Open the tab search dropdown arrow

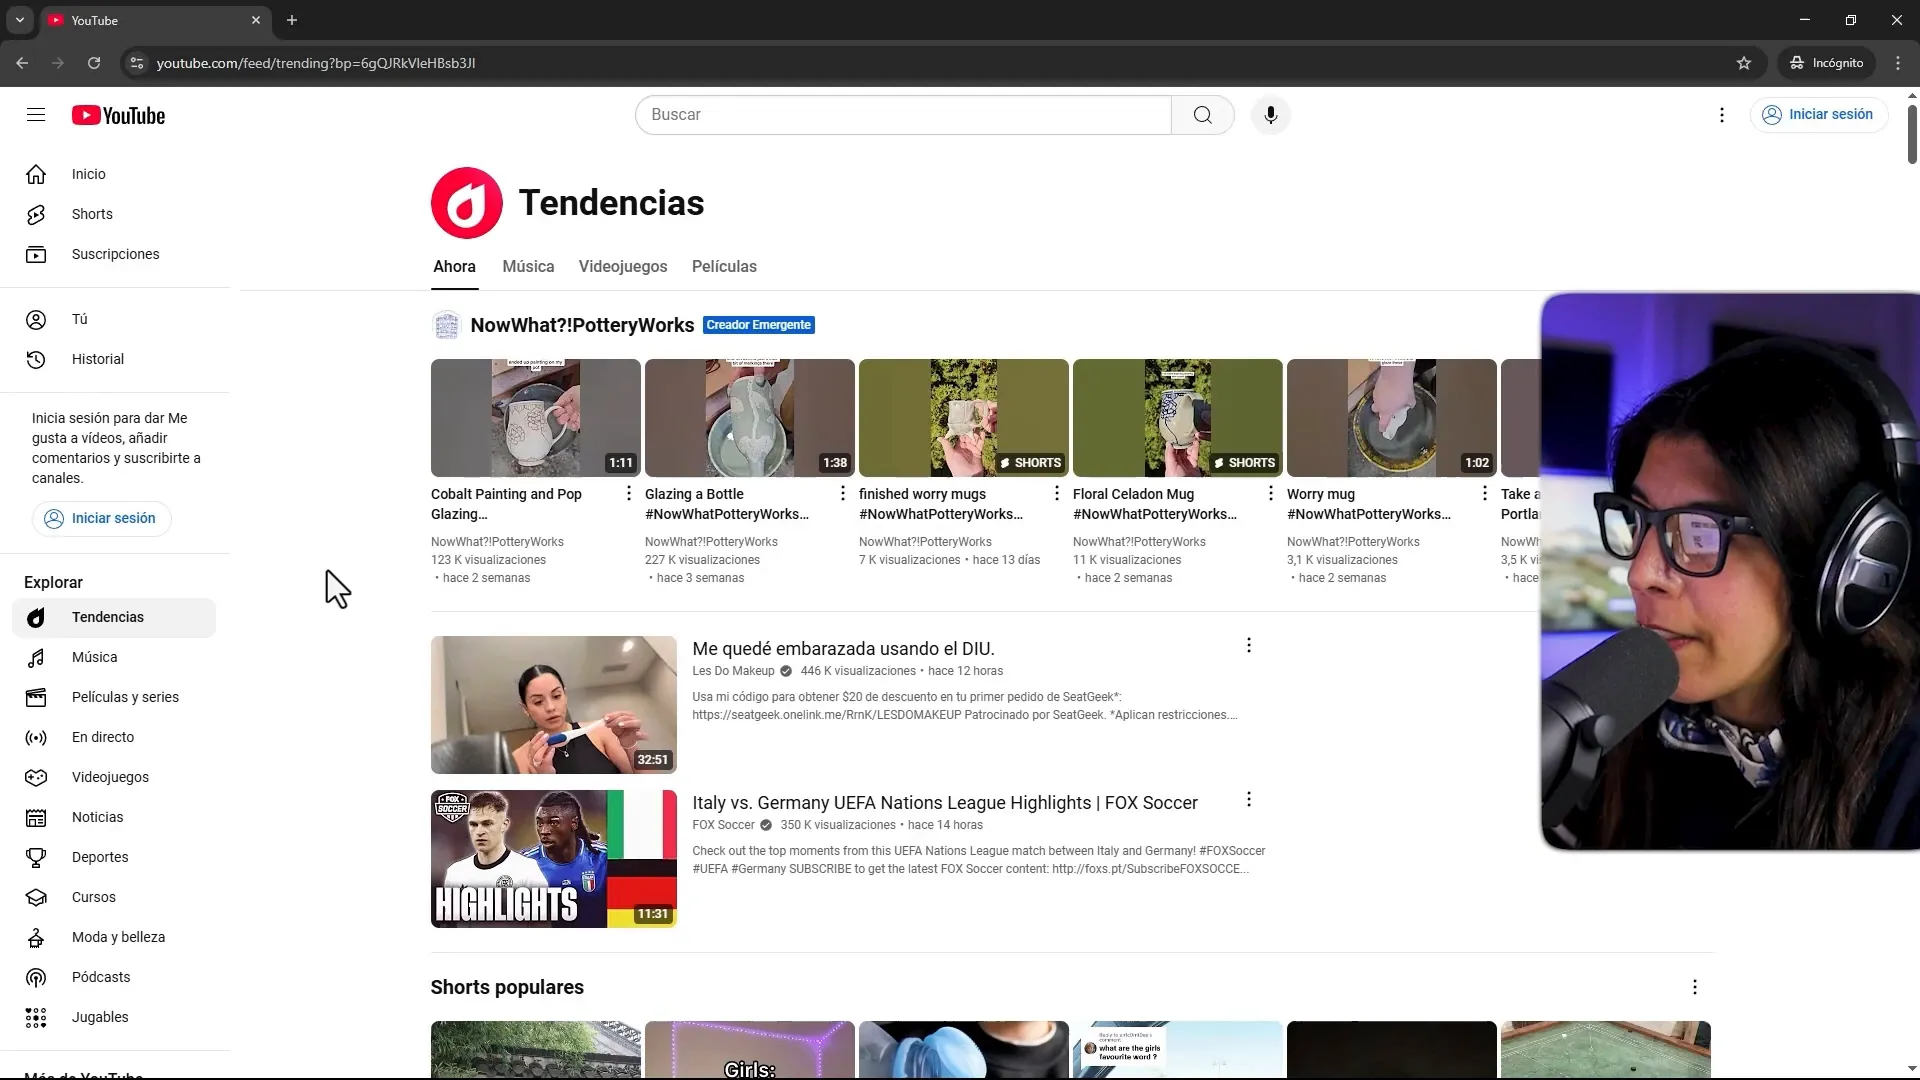coord(19,20)
